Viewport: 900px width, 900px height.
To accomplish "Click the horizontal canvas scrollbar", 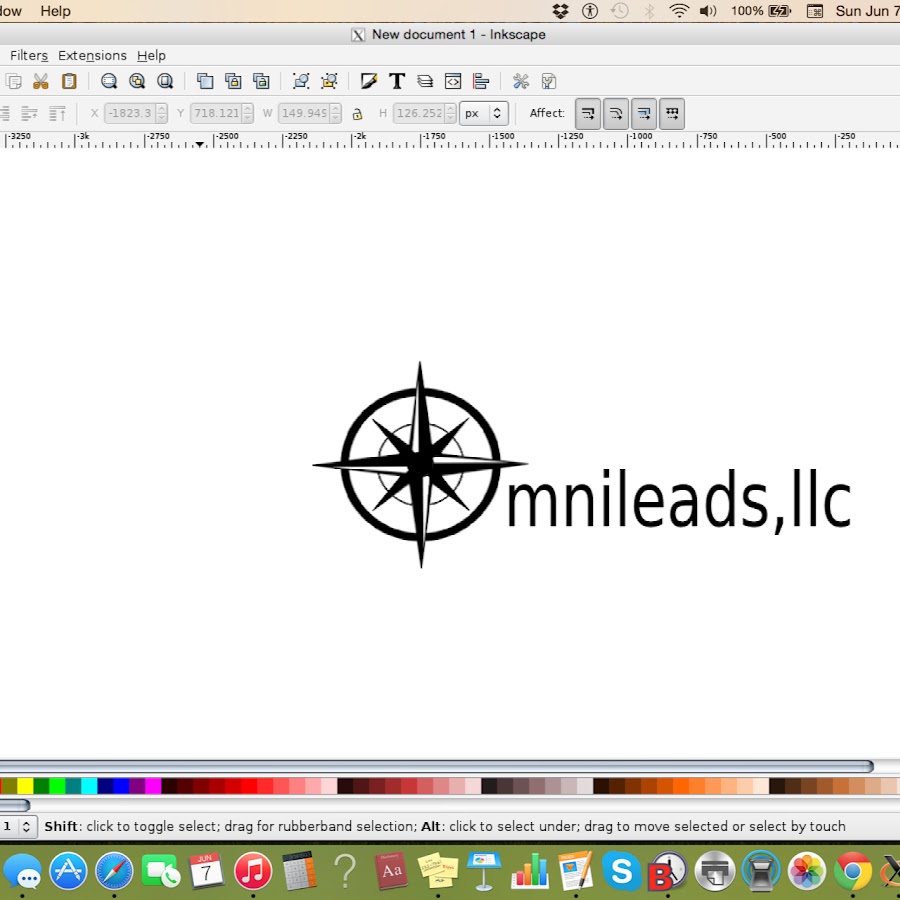I will tap(436, 766).
